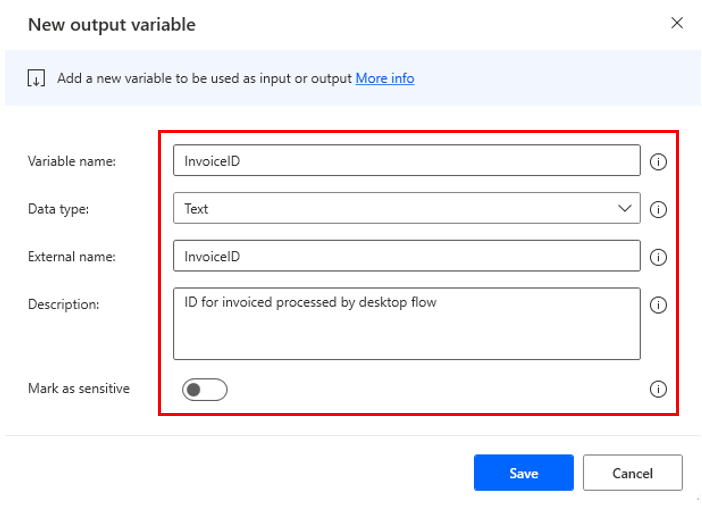Image resolution: width=702 pixels, height=516 pixels.
Task: Click the New output variable dialog title
Action: coord(112,24)
